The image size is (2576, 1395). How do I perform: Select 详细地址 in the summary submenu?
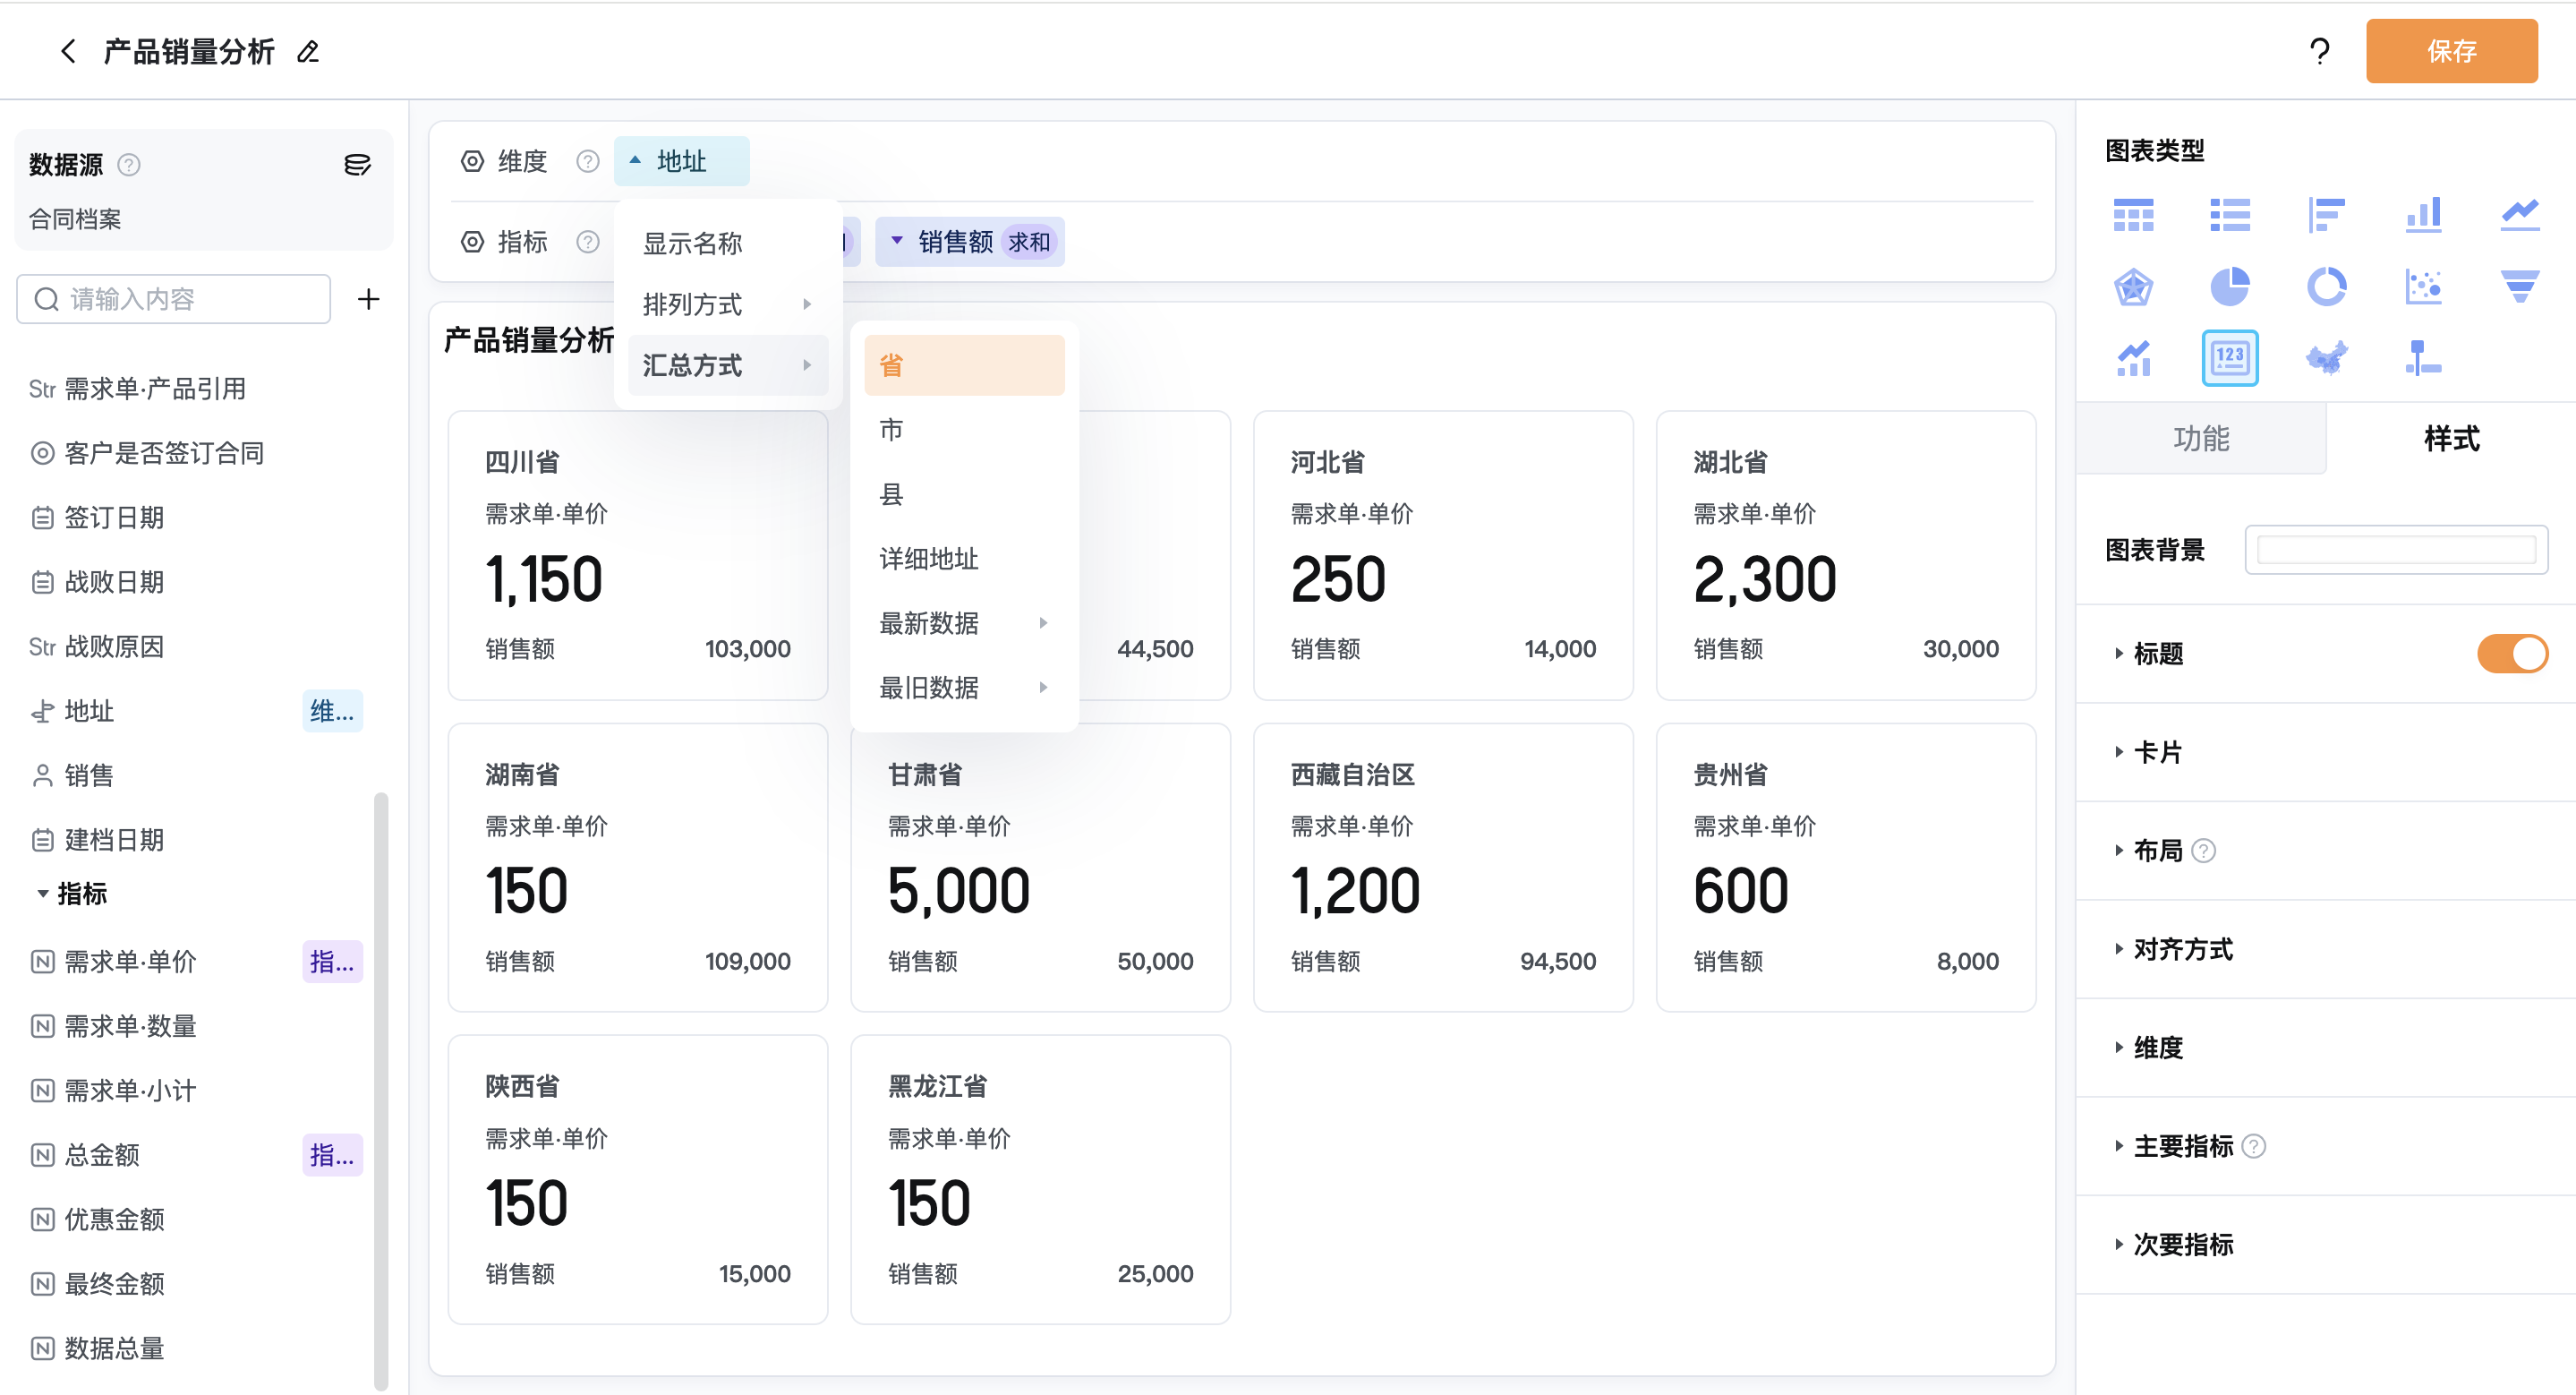(963, 559)
